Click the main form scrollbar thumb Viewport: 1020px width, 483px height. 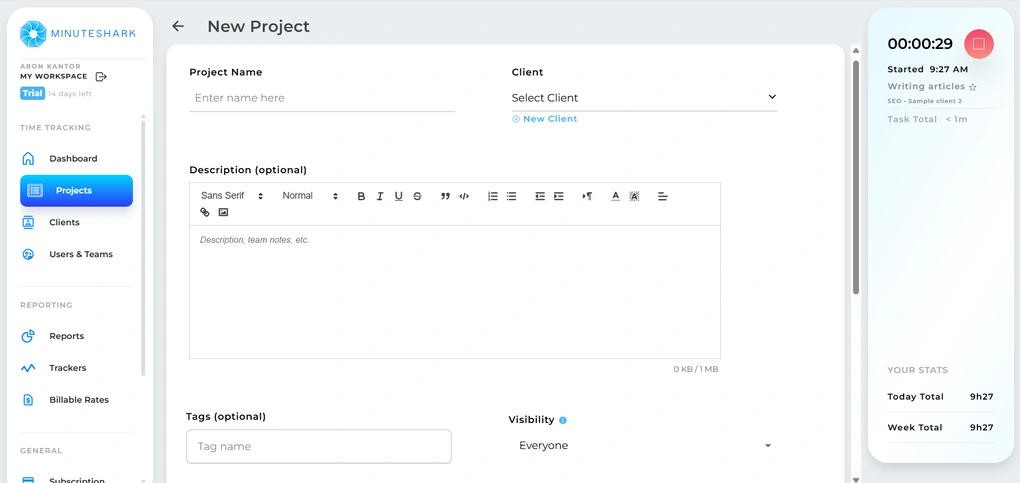point(855,176)
